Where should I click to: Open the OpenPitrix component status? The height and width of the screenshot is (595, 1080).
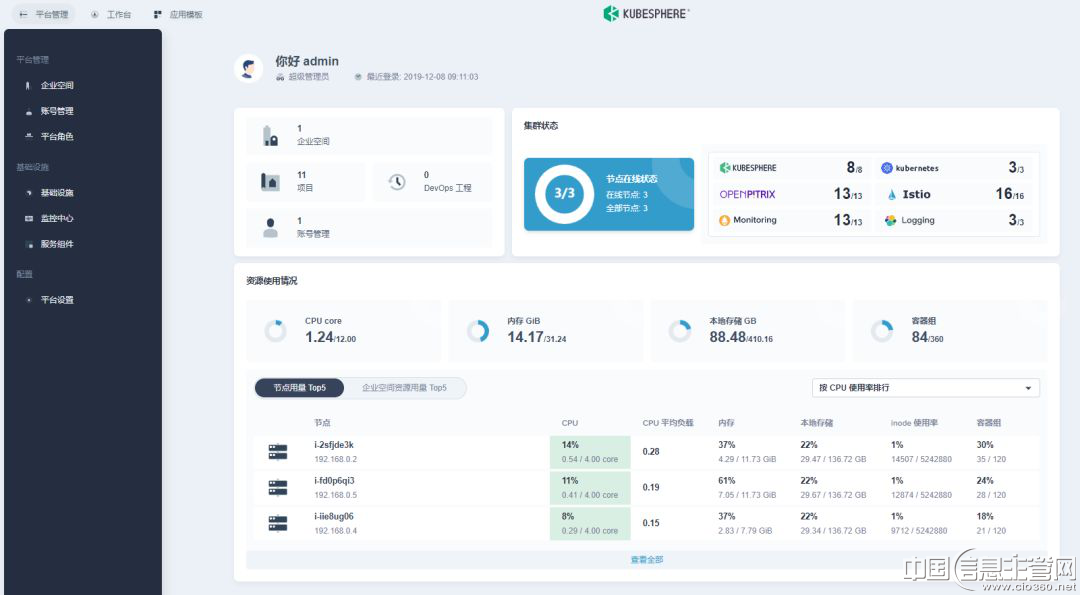(x=791, y=194)
